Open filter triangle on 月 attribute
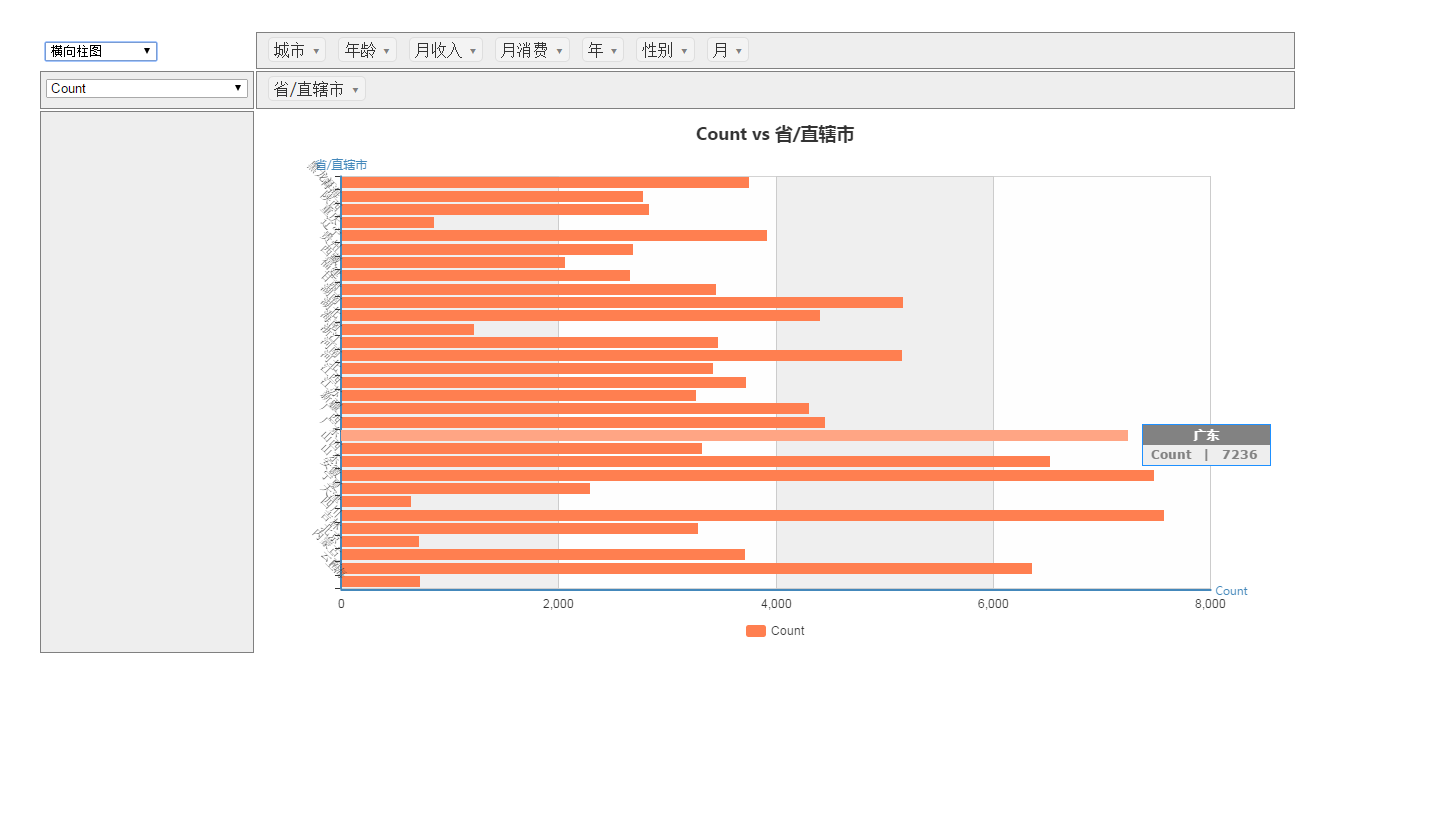Screen dimensions: 1452x815 point(739,51)
